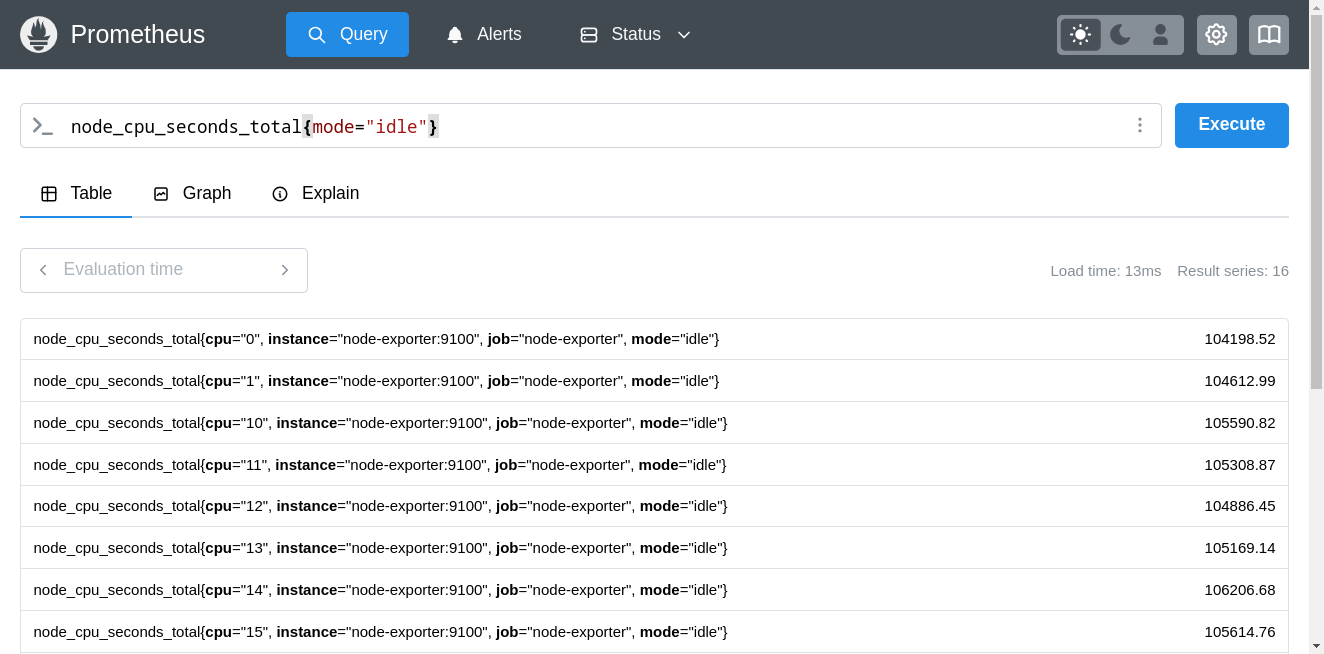The width and height of the screenshot is (1324, 654).
Task: Click the series row with cpu="15"
Action: [654, 632]
